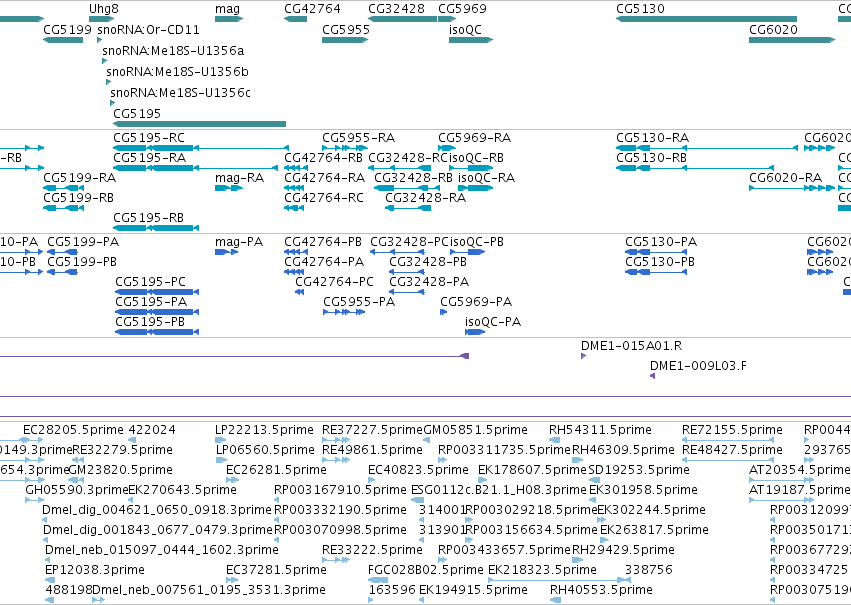Viewport: 851px width, 605px height.
Task: Click the CG5195-RC transcript
Action: 201,148
